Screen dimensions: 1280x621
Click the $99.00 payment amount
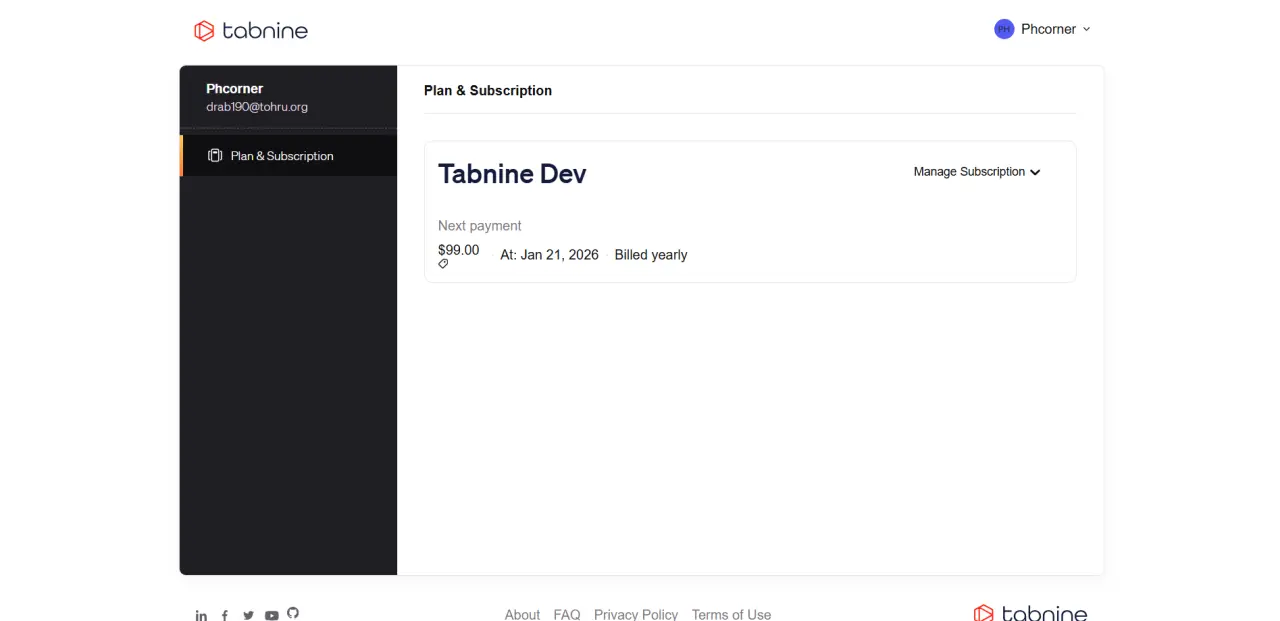coord(459,250)
